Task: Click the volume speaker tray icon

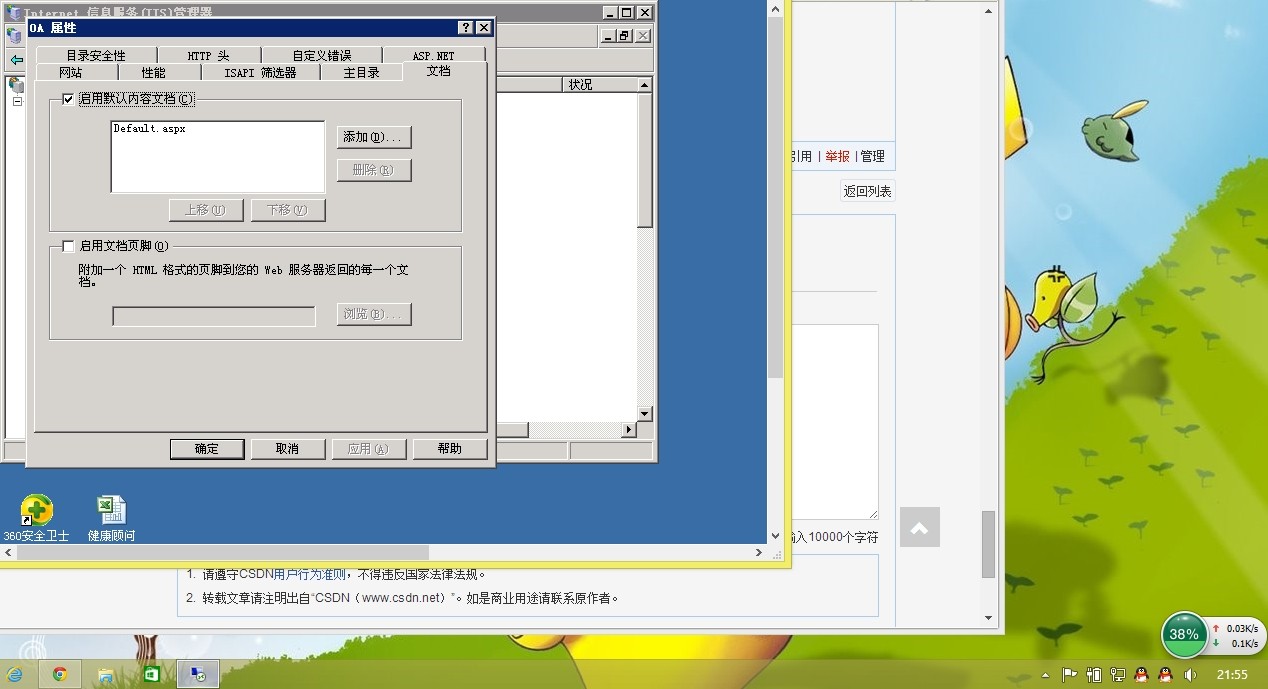Action: 1190,675
